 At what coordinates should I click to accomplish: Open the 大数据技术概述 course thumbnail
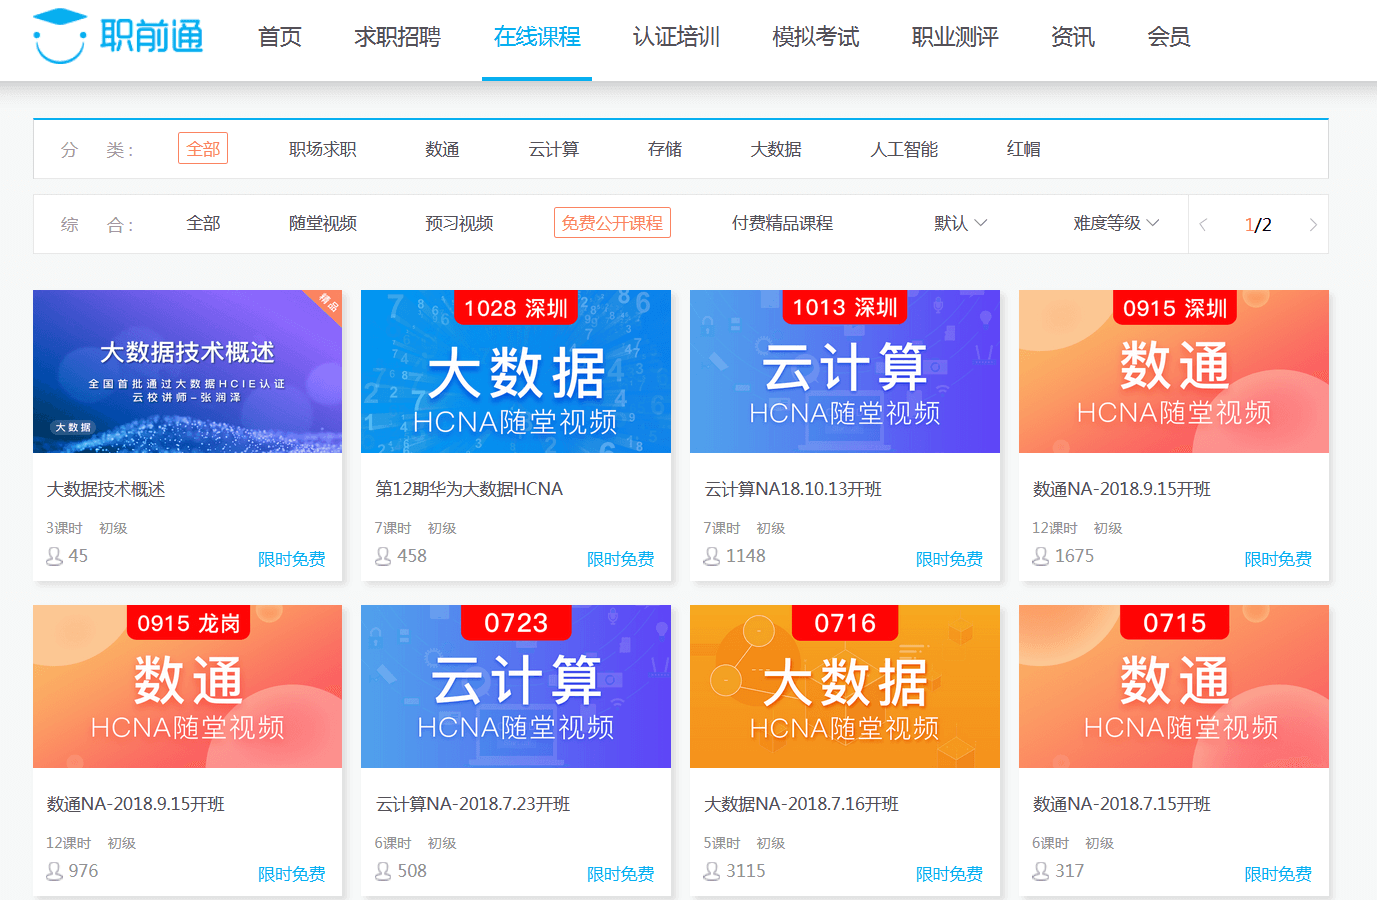187,371
